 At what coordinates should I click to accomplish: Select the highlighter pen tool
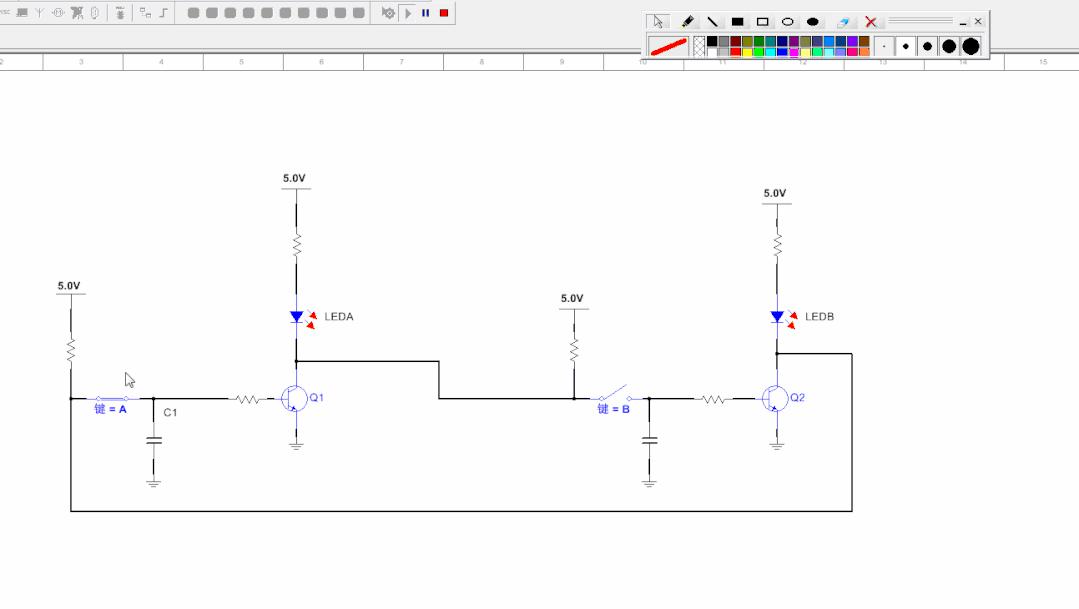click(x=687, y=21)
